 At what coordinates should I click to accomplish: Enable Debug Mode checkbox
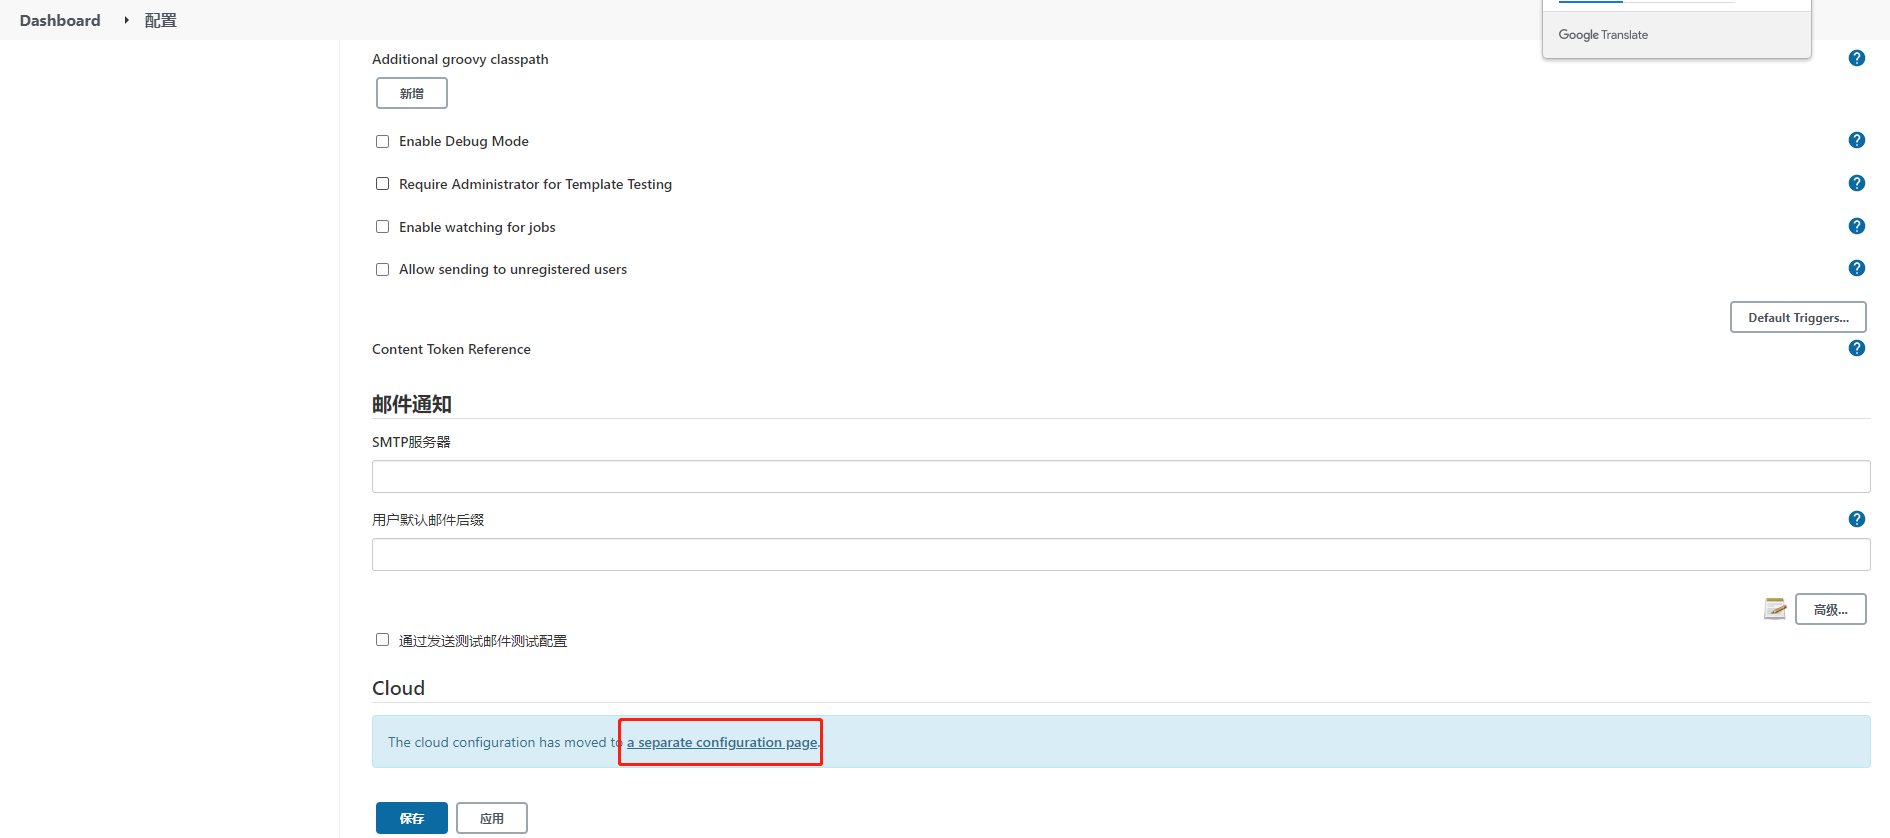(382, 141)
